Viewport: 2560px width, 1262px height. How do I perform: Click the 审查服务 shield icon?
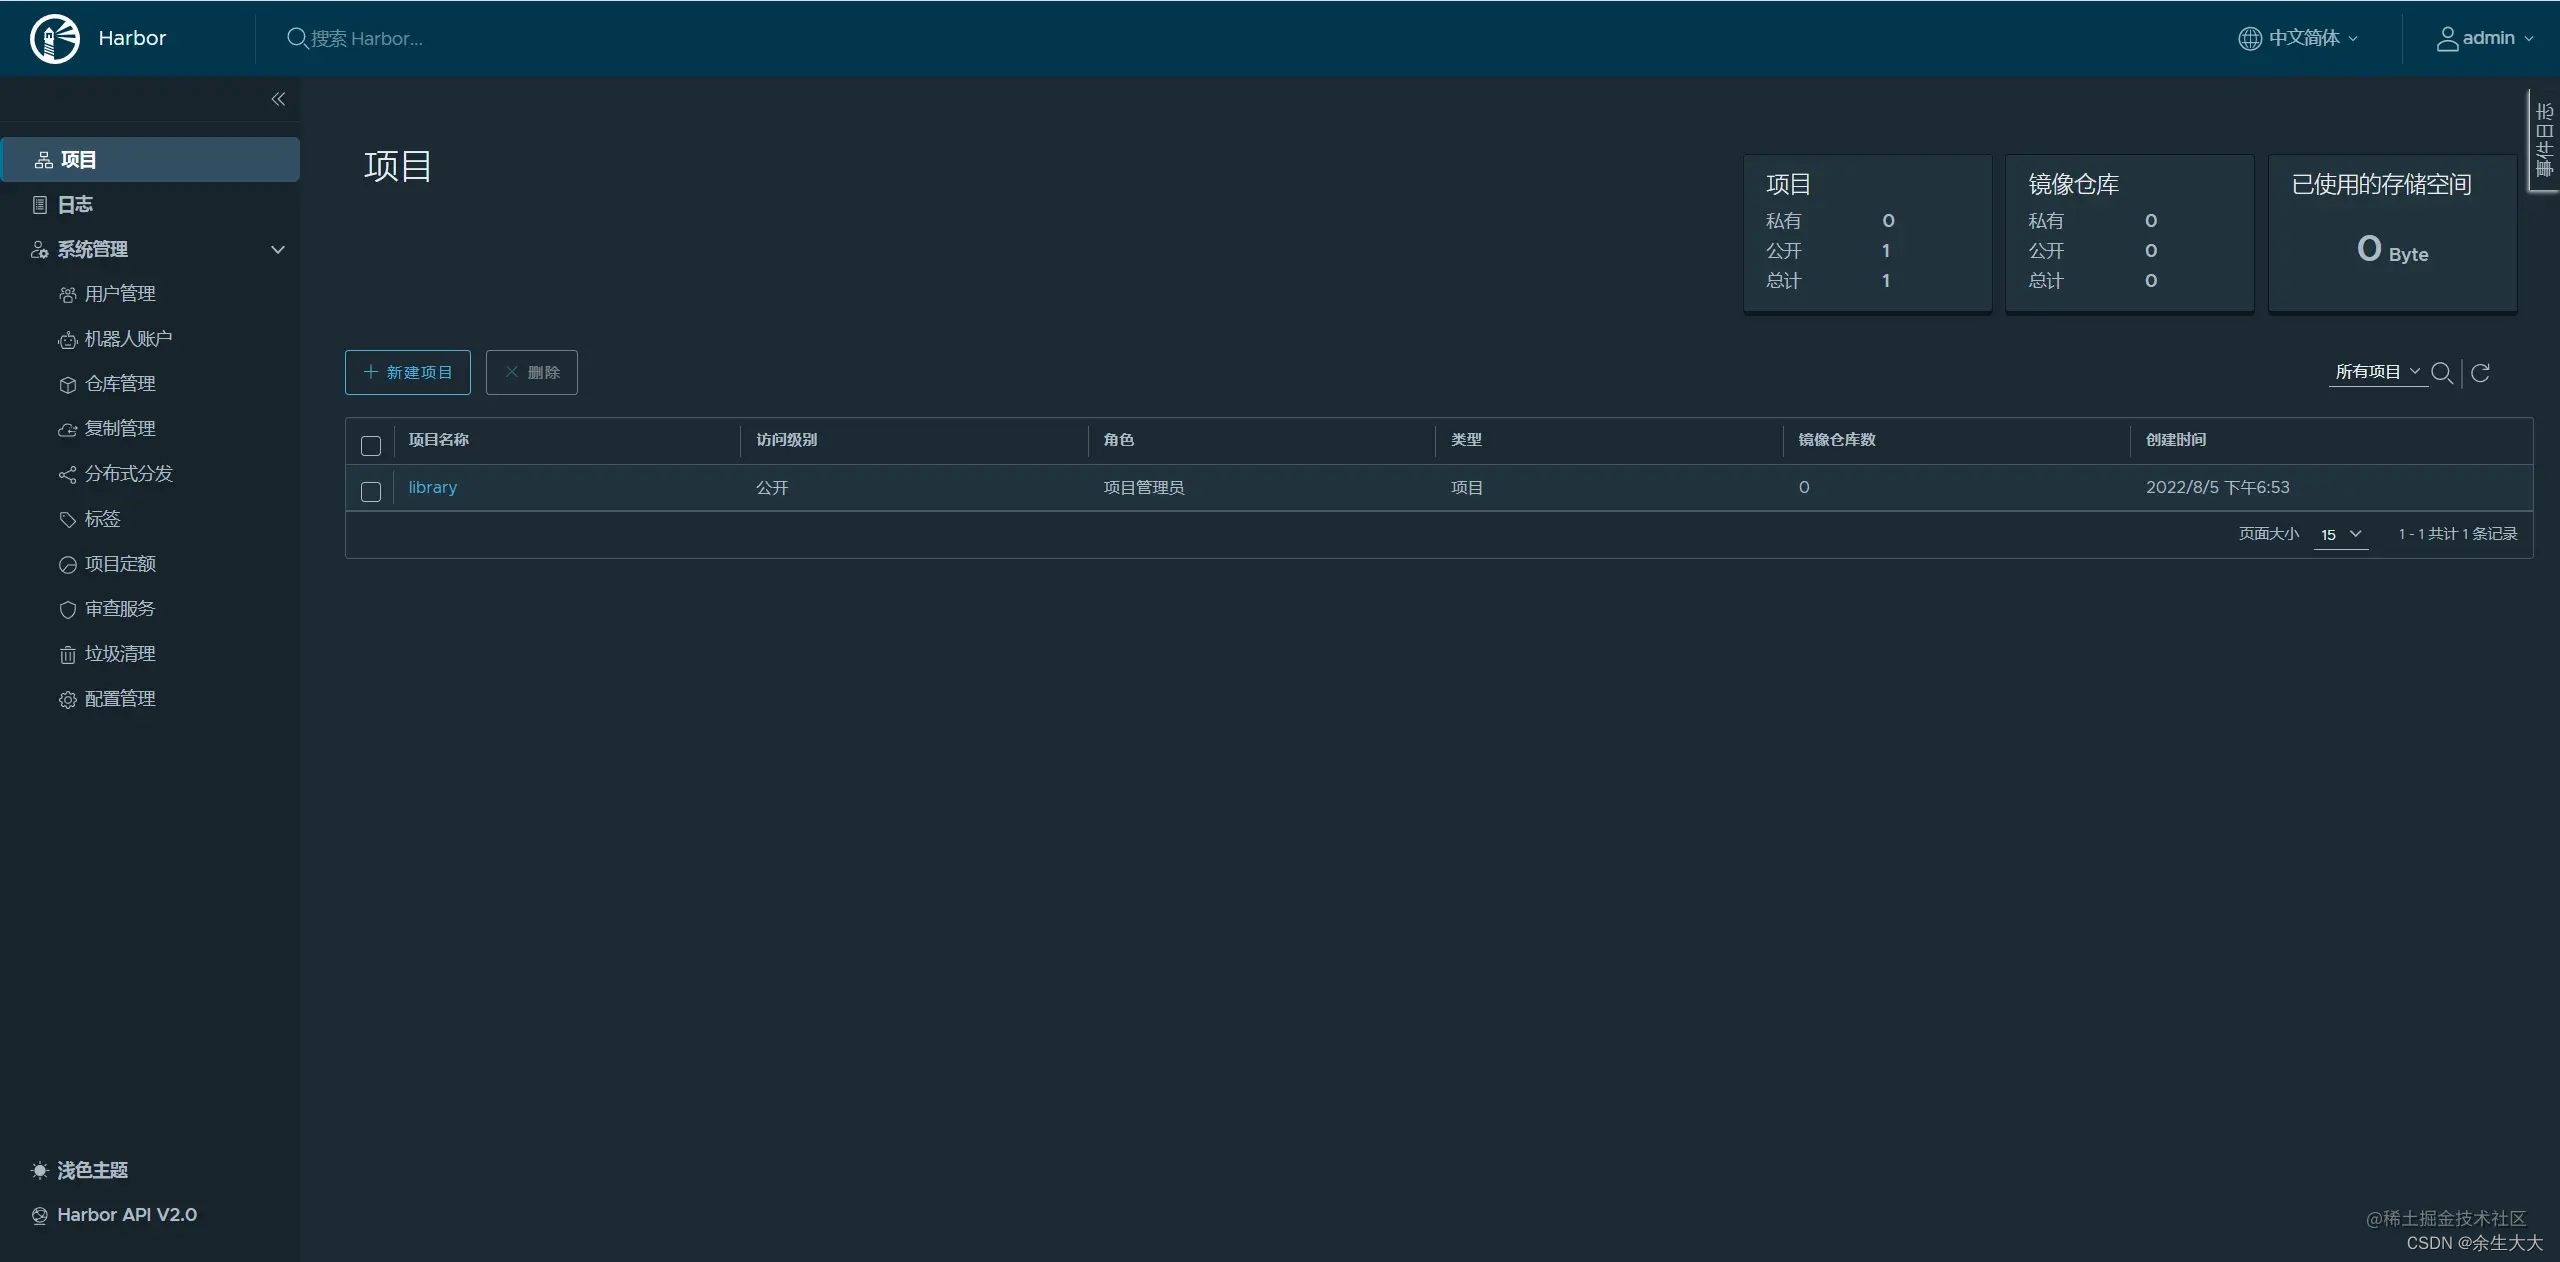pos(67,610)
